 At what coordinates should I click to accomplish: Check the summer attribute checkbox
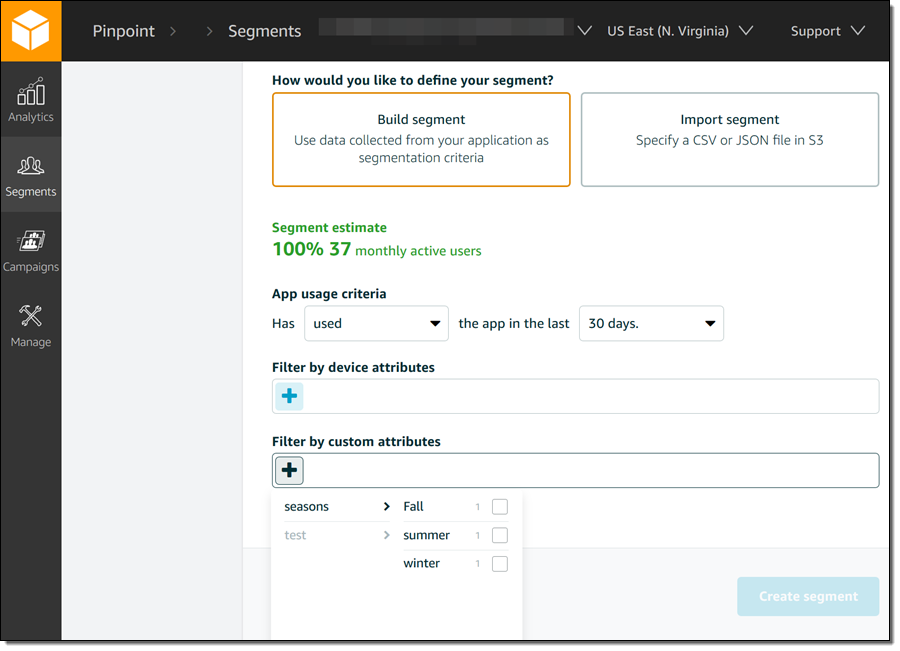point(500,535)
